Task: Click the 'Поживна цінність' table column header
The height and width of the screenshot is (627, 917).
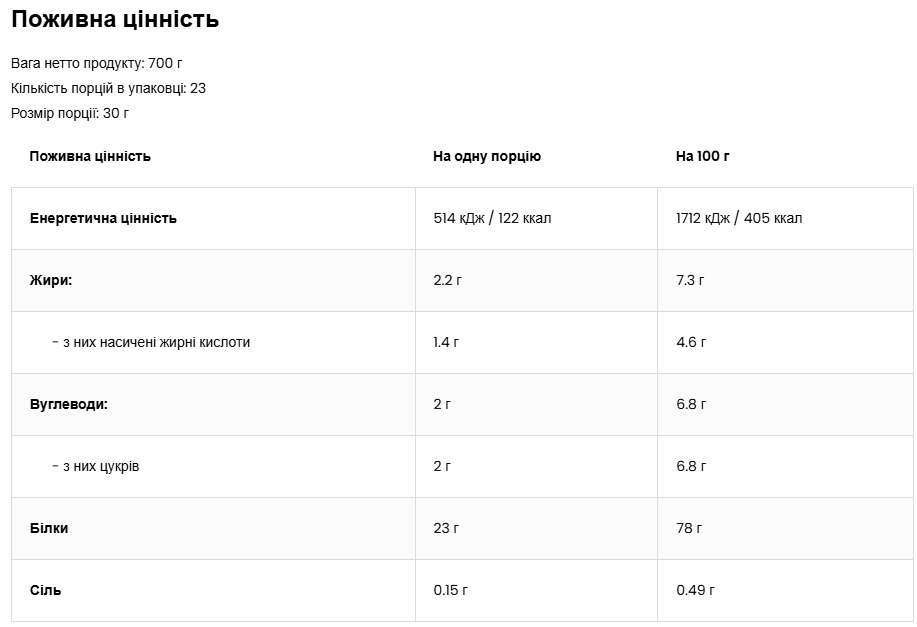Action: tap(90, 156)
